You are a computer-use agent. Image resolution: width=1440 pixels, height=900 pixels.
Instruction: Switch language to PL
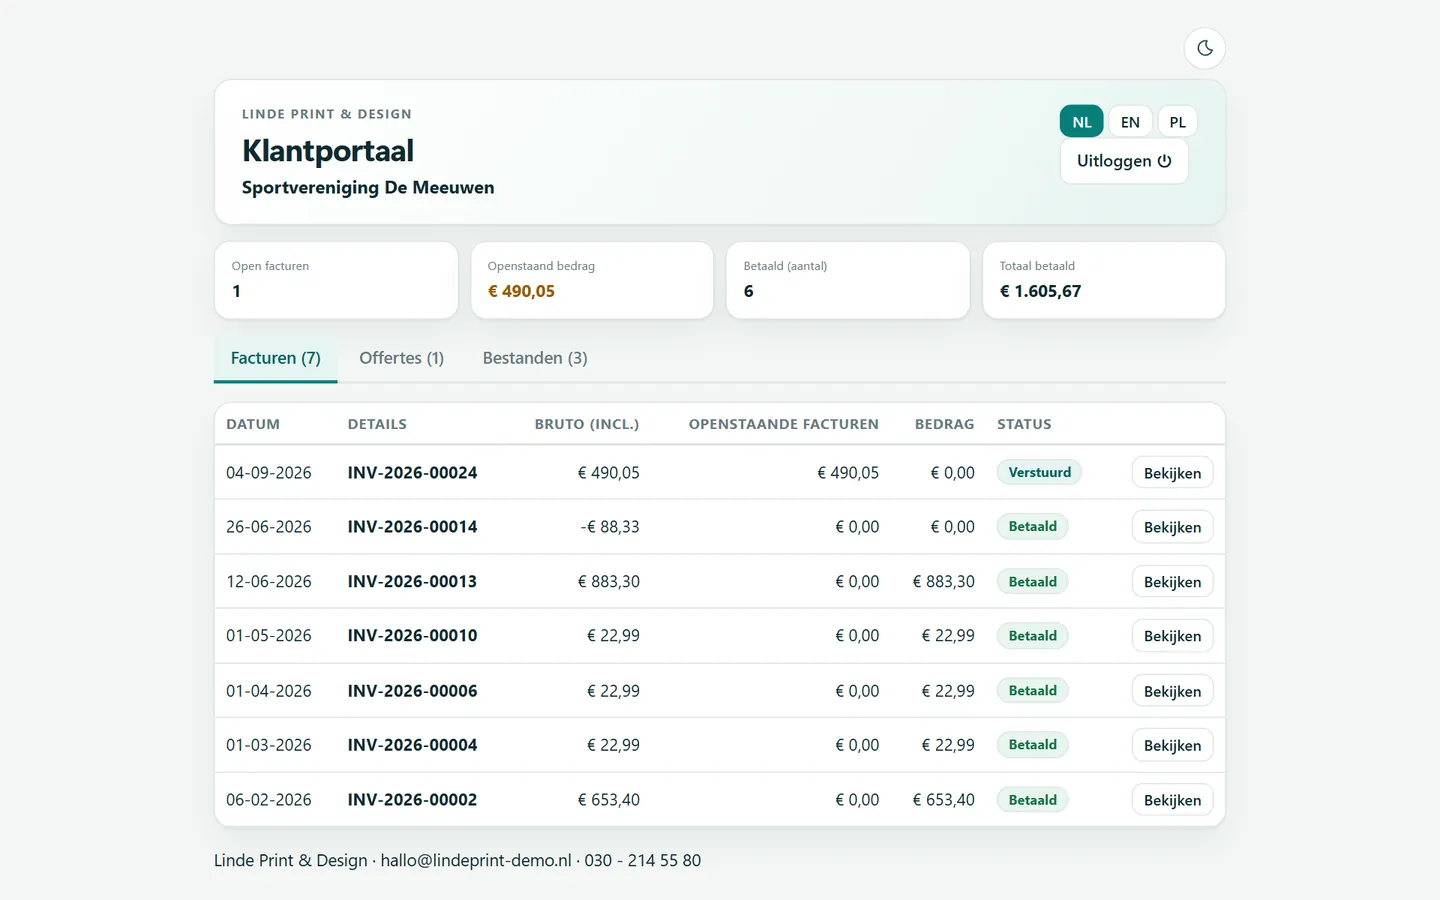(x=1178, y=122)
